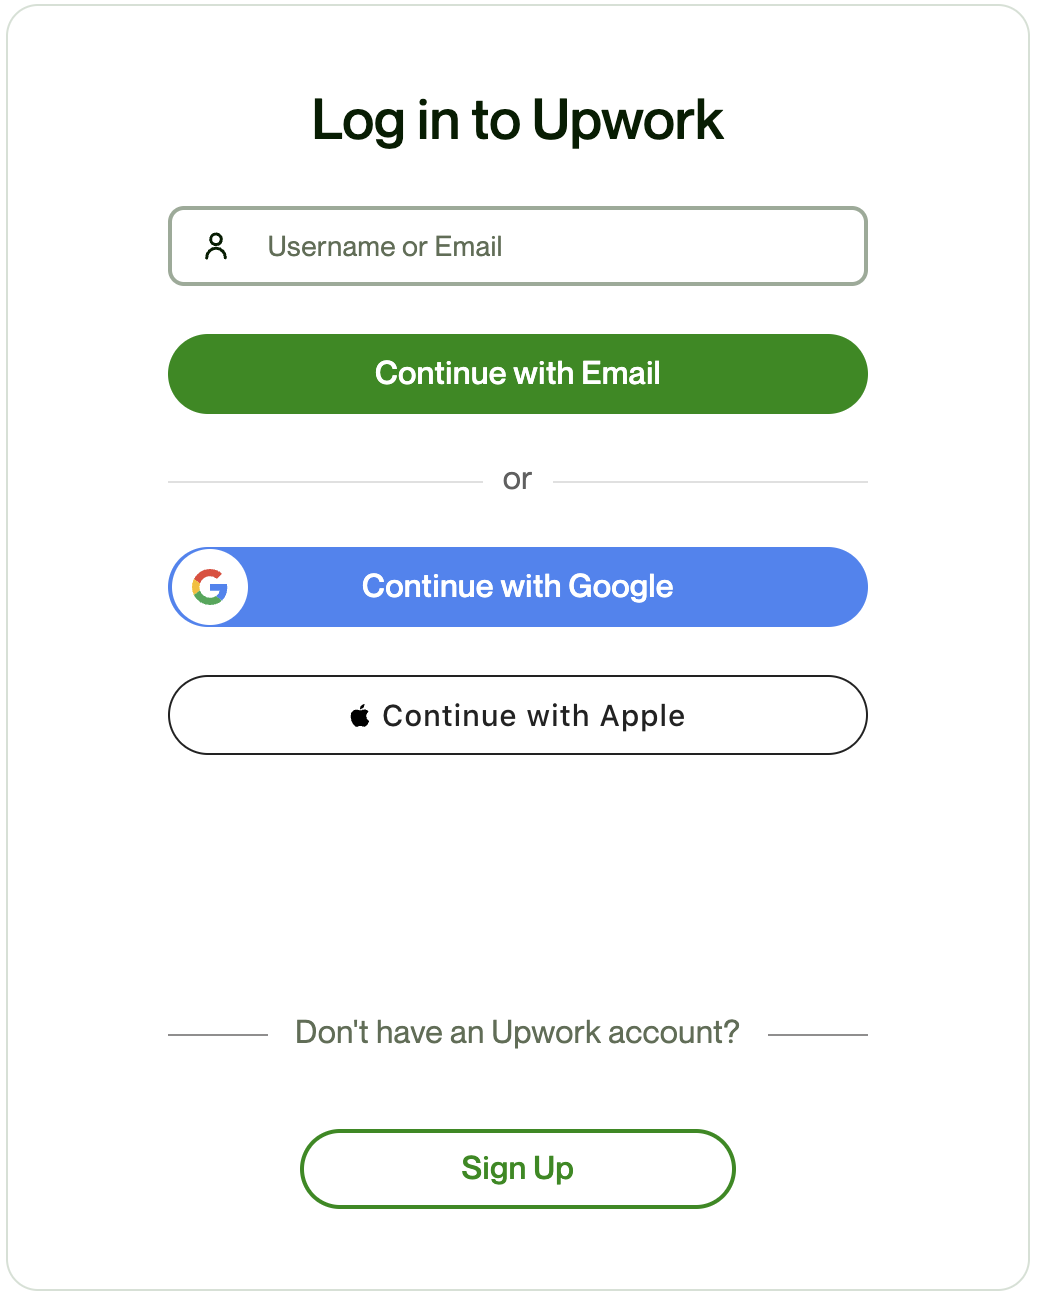Click the white outlined Apple sign-in button
This screenshot has height=1302, width=1040.
tap(518, 715)
